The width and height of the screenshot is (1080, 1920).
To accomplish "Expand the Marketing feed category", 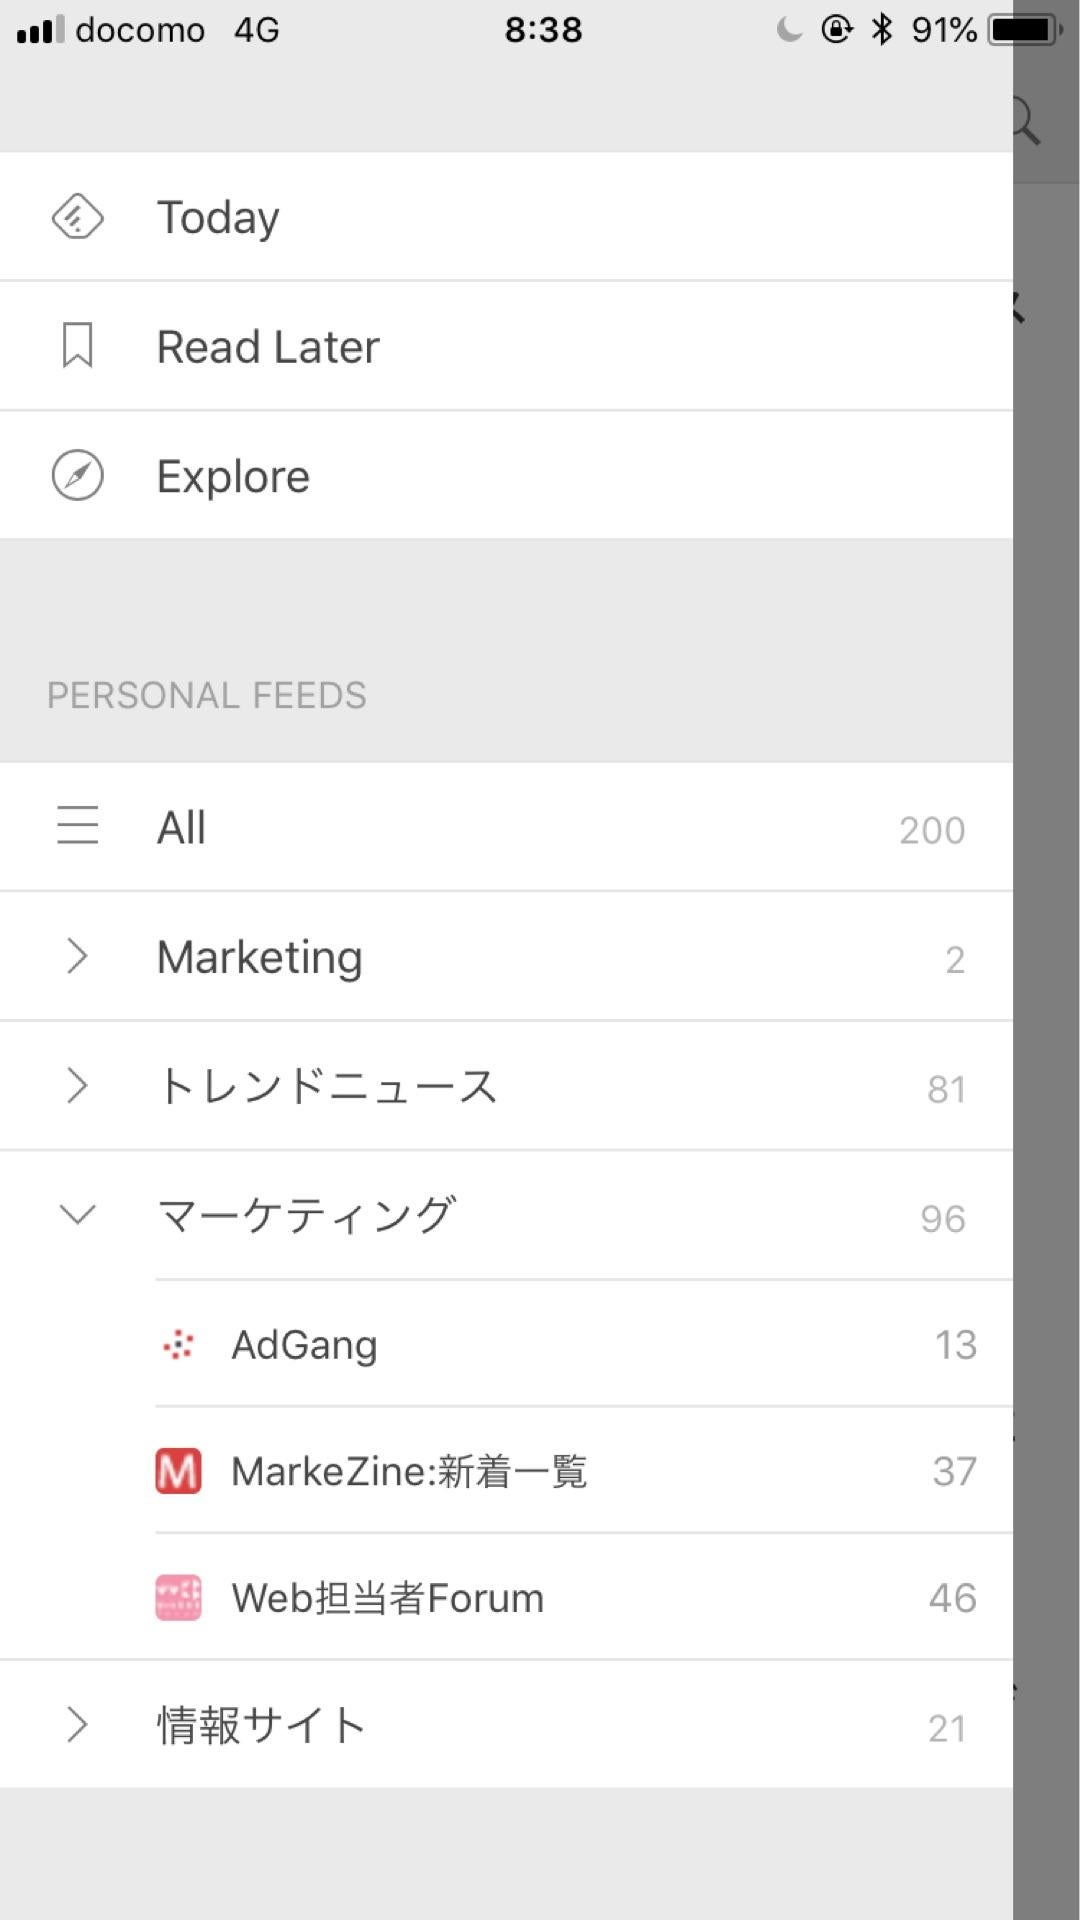I will [x=77, y=957].
